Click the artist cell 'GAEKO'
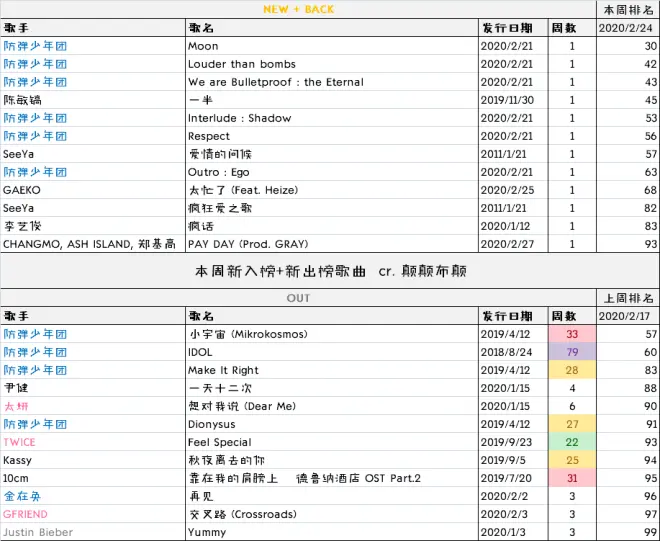The image size is (660, 541). click(x=93, y=190)
